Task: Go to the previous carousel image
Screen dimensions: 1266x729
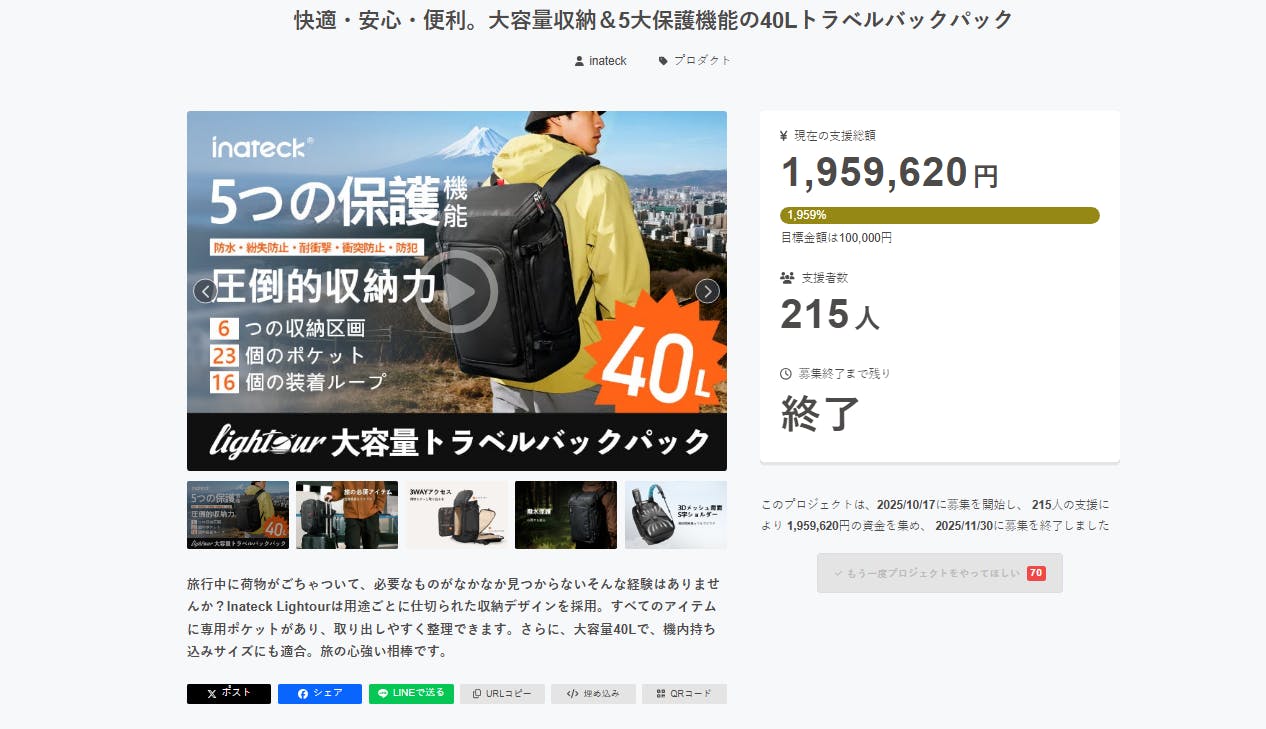Action: point(205,291)
